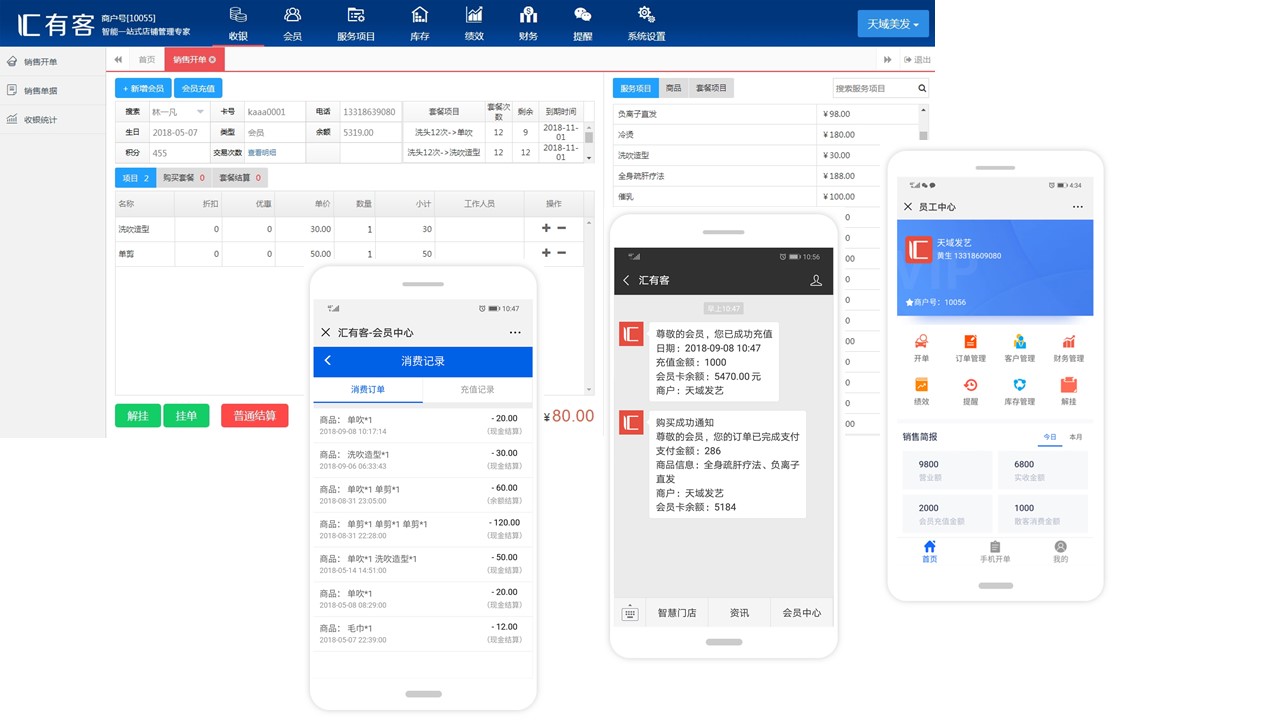Select the 项目 2 tab

[x=135, y=178]
